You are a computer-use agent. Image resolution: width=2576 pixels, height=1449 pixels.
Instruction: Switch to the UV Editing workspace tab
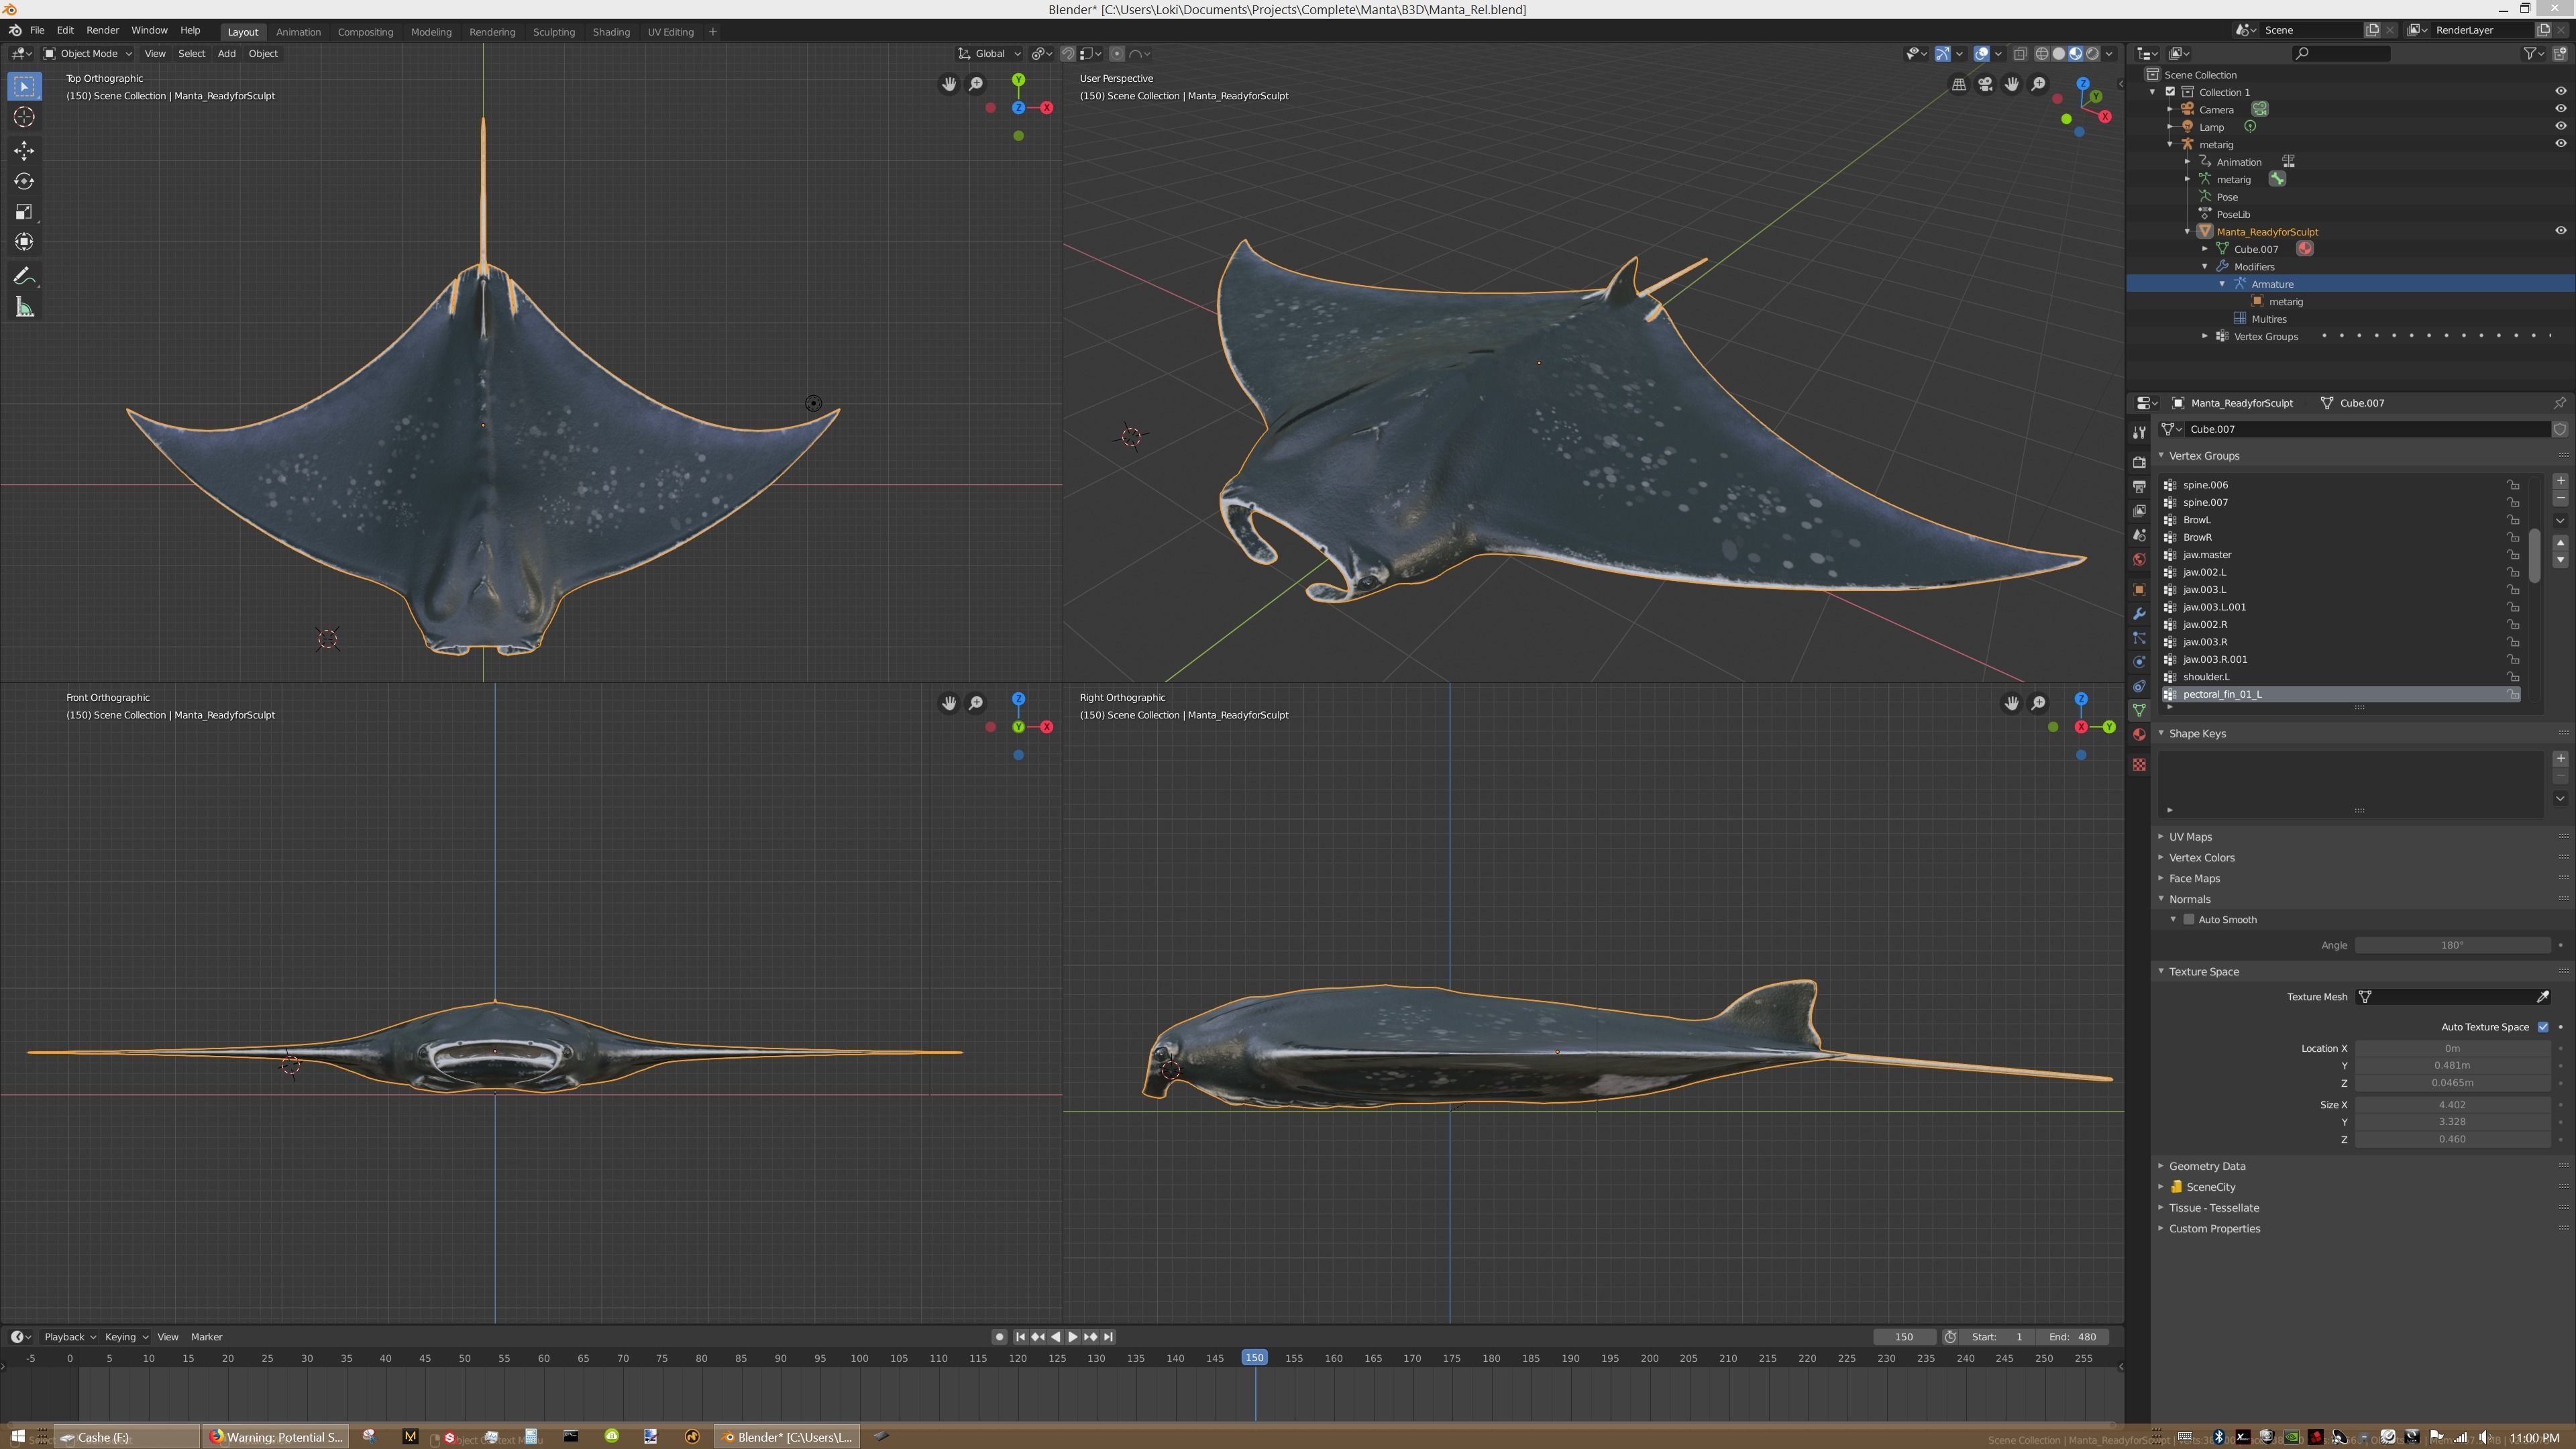(x=670, y=32)
